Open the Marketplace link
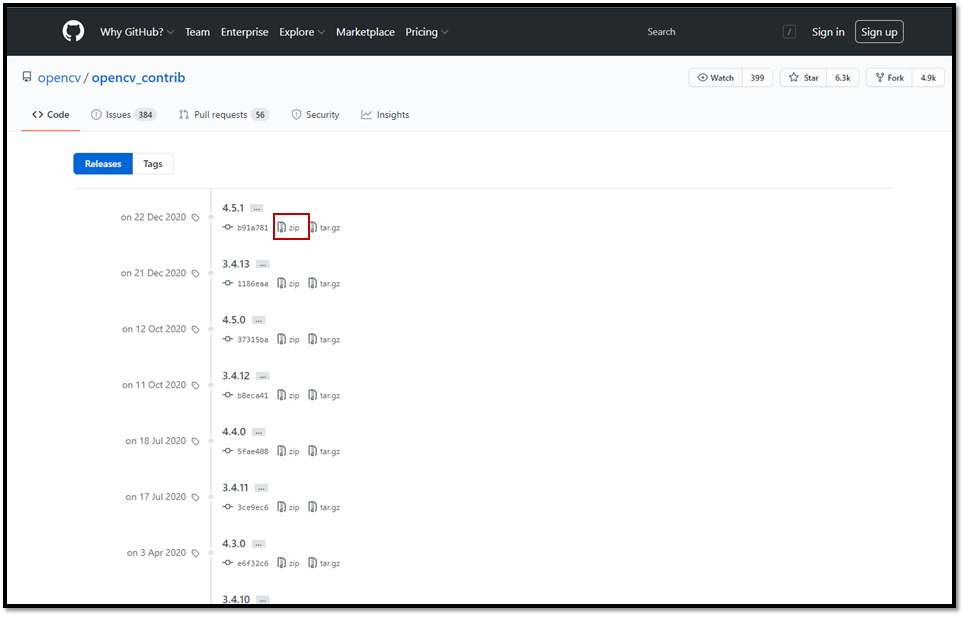This screenshot has height=617, width=965. [x=365, y=32]
